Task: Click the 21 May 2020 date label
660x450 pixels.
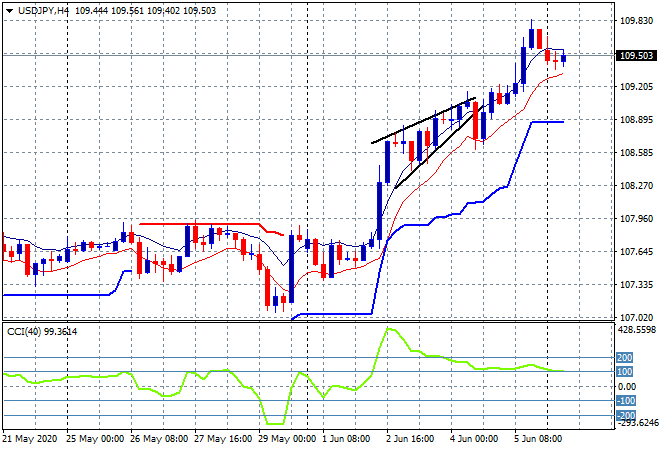Action: point(29,439)
